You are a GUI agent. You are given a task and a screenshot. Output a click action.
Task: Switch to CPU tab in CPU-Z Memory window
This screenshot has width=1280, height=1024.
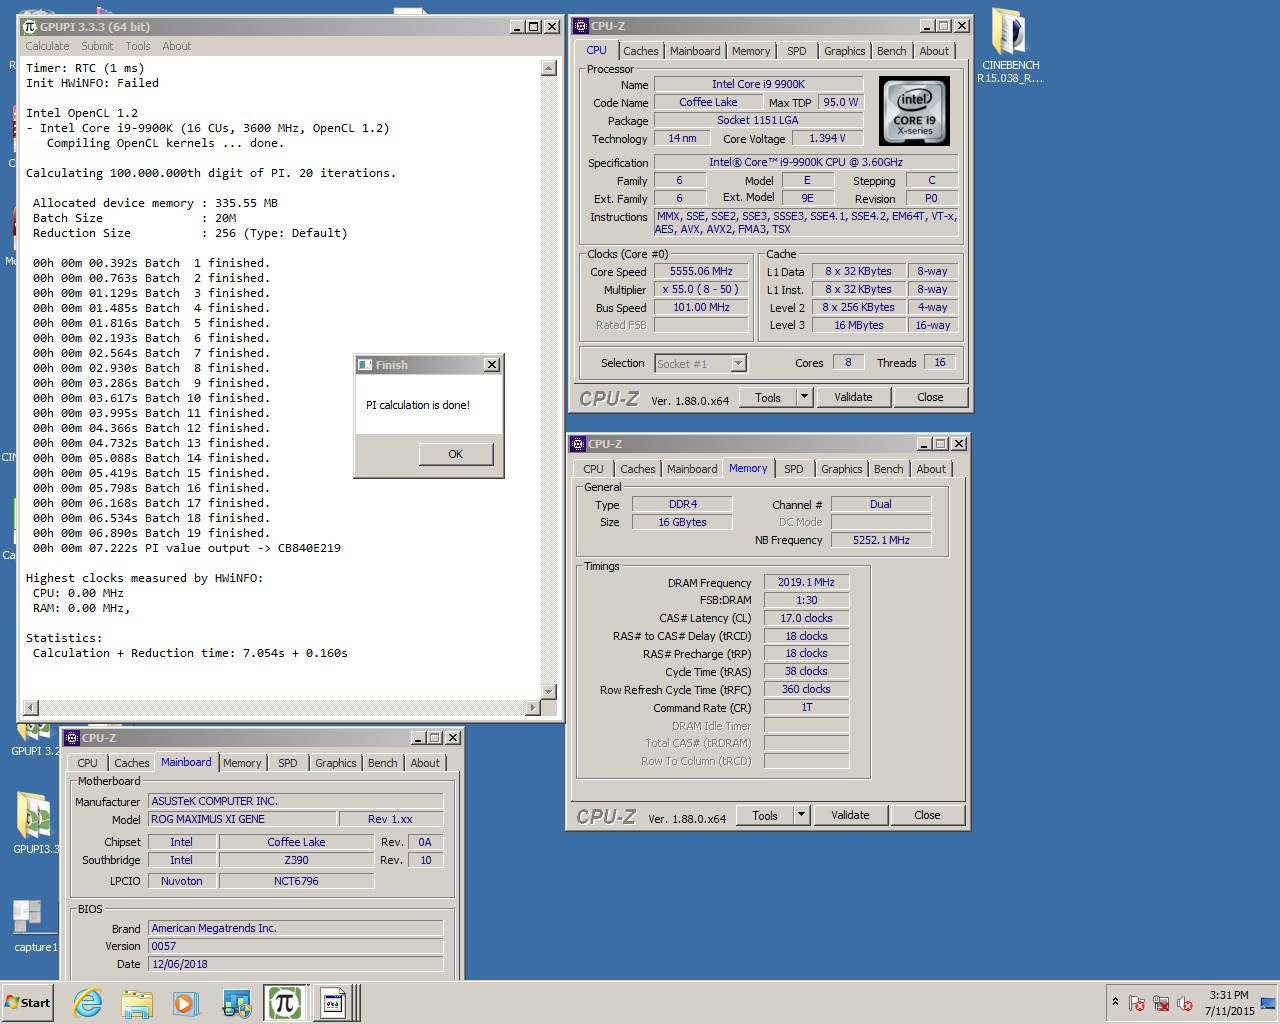(x=593, y=469)
